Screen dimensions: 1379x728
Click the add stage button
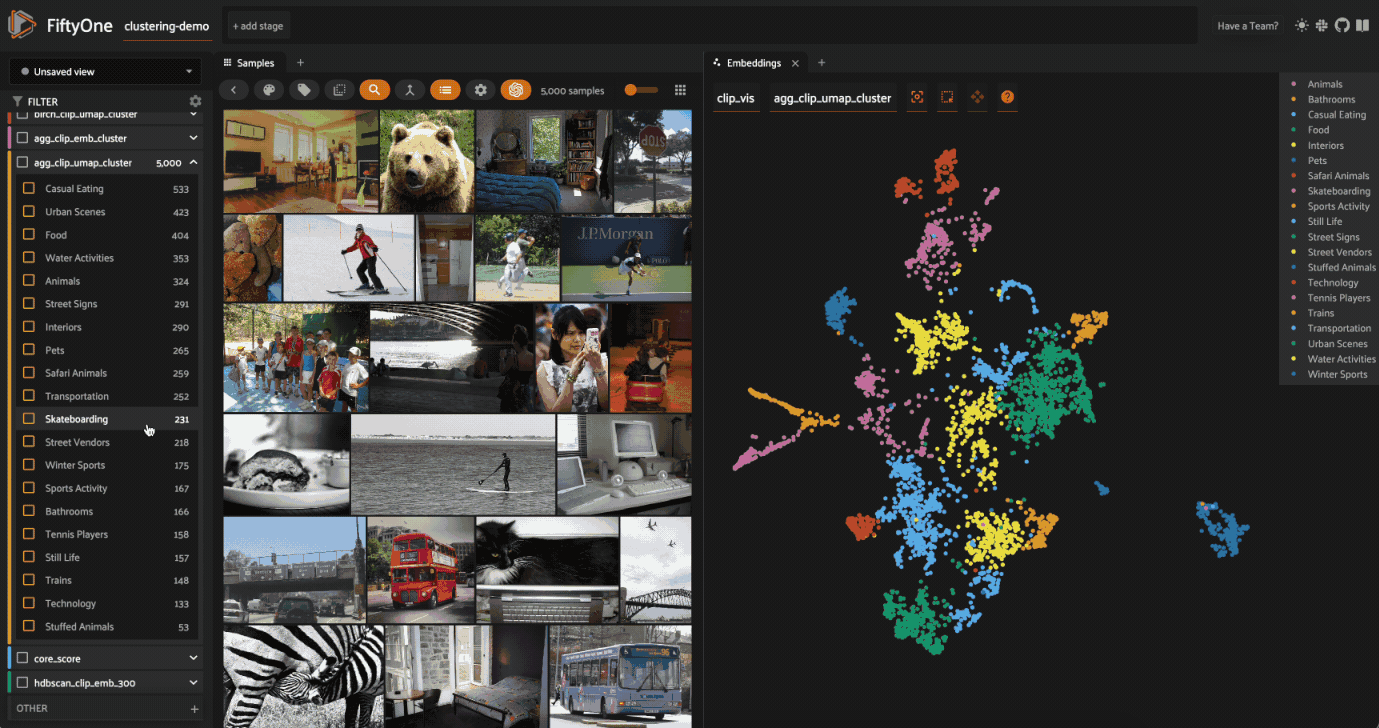(257, 26)
